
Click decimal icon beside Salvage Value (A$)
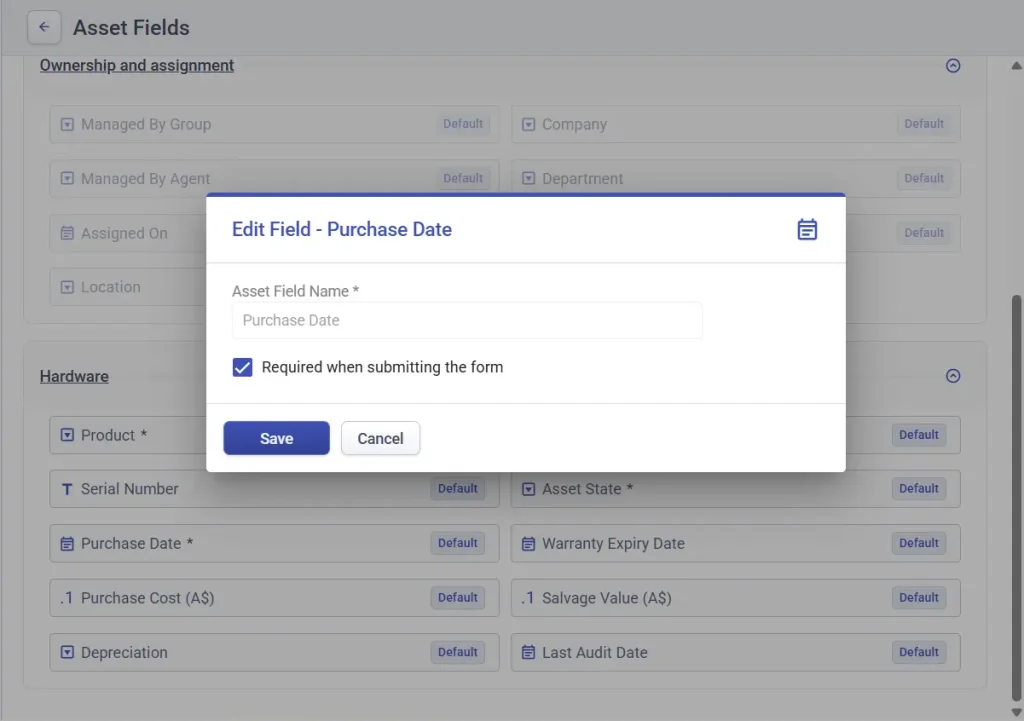point(527,598)
